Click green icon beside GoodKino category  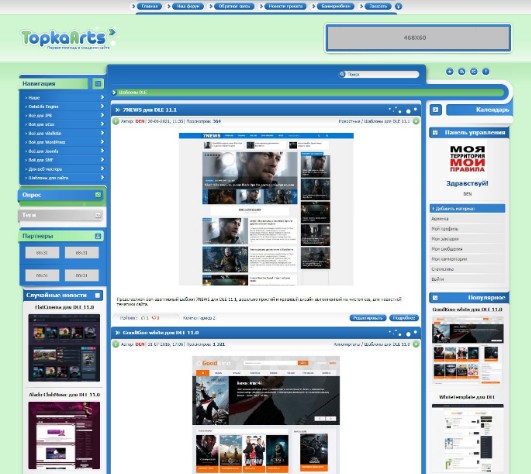coord(416,344)
